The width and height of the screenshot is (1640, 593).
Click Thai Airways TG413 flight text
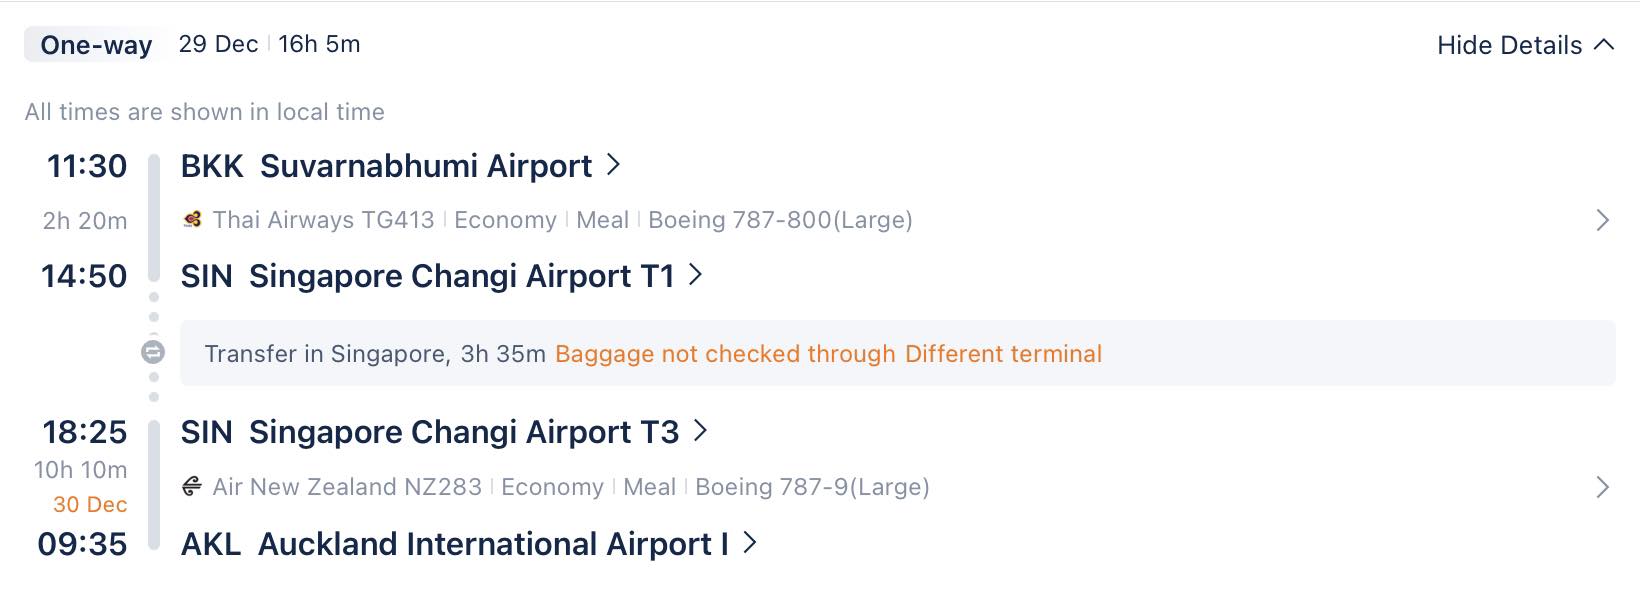[x=324, y=220]
